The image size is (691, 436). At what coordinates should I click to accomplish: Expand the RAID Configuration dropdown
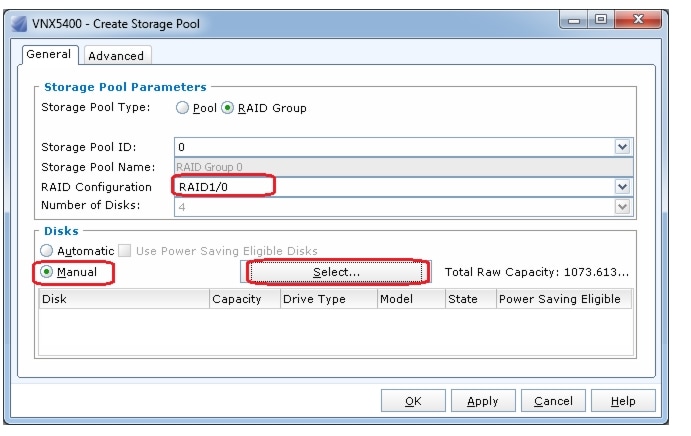point(623,187)
